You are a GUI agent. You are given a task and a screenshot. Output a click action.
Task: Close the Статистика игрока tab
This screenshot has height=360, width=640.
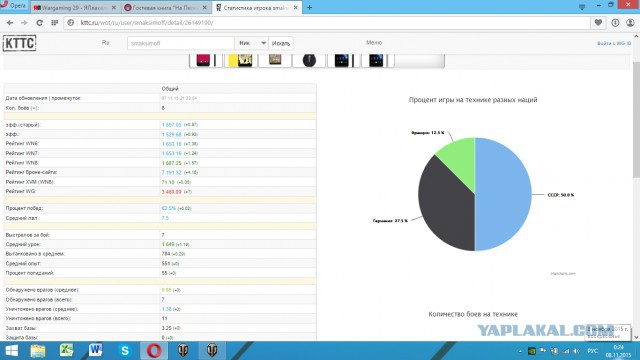296,7
